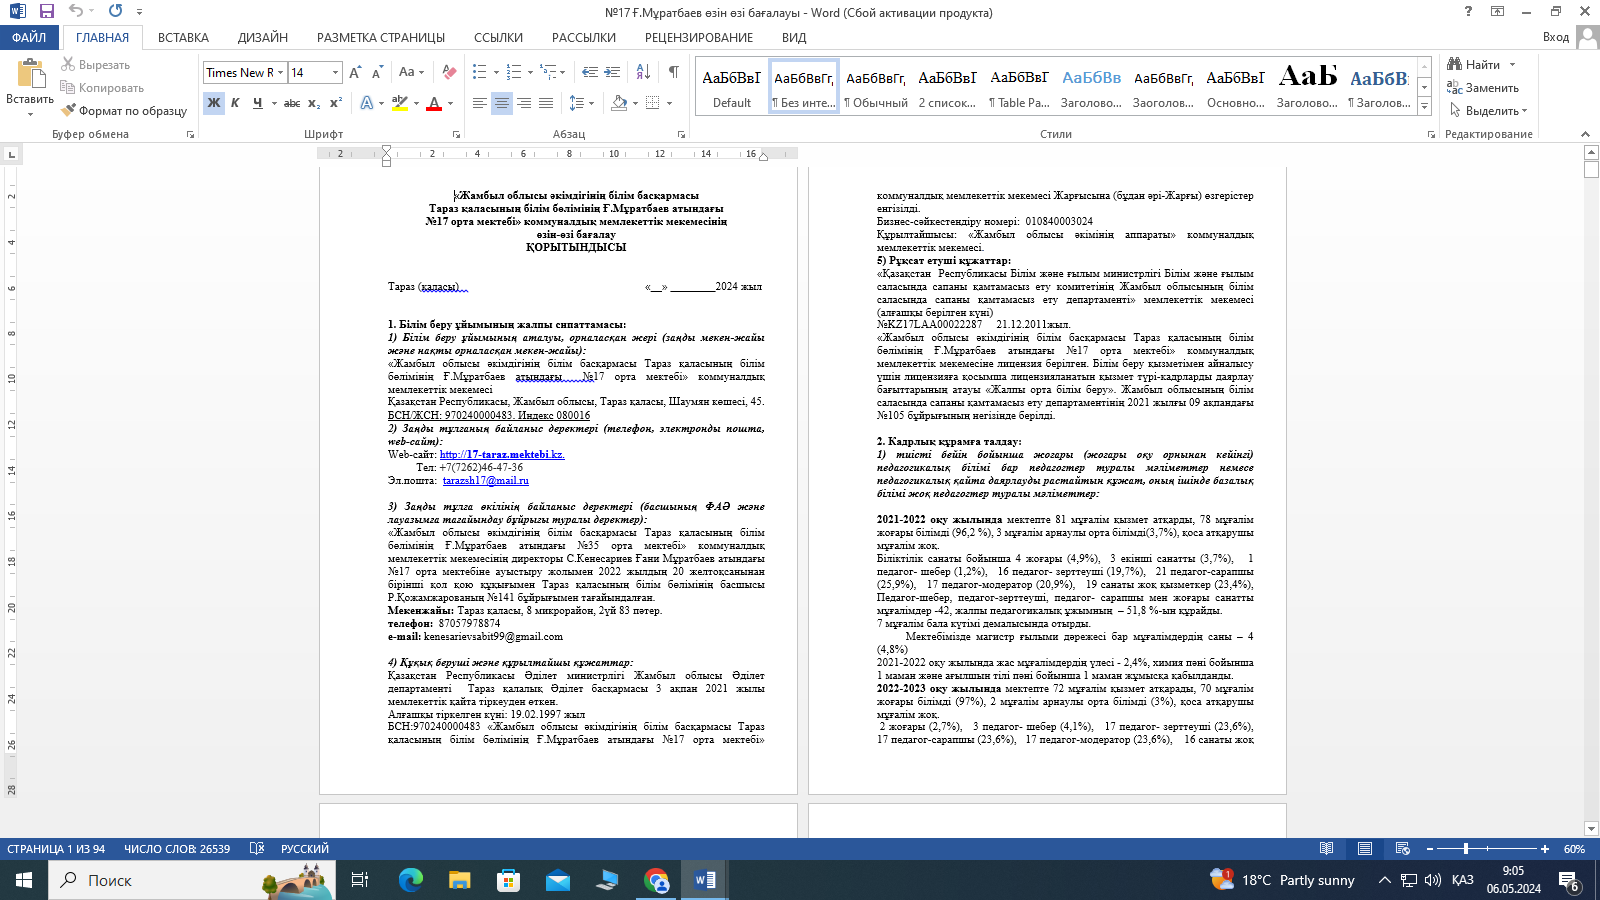This screenshot has height=900, width=1600.
Task: Click the Undo arrow icon
Action: 77,11
